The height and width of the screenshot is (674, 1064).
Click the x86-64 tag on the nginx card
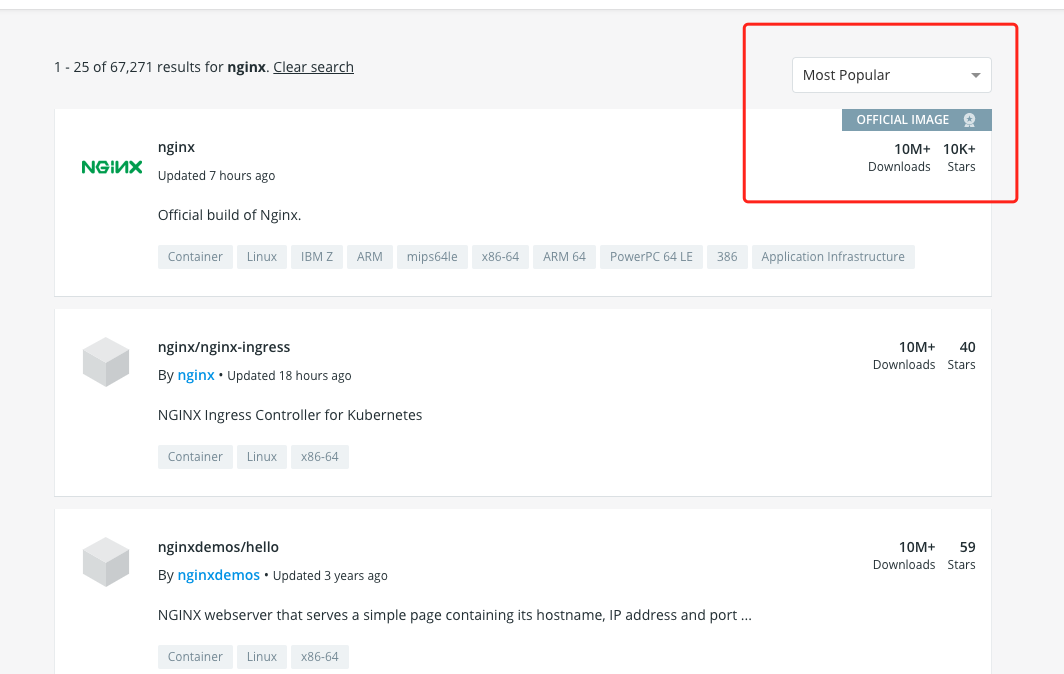(x=500, y=257)
